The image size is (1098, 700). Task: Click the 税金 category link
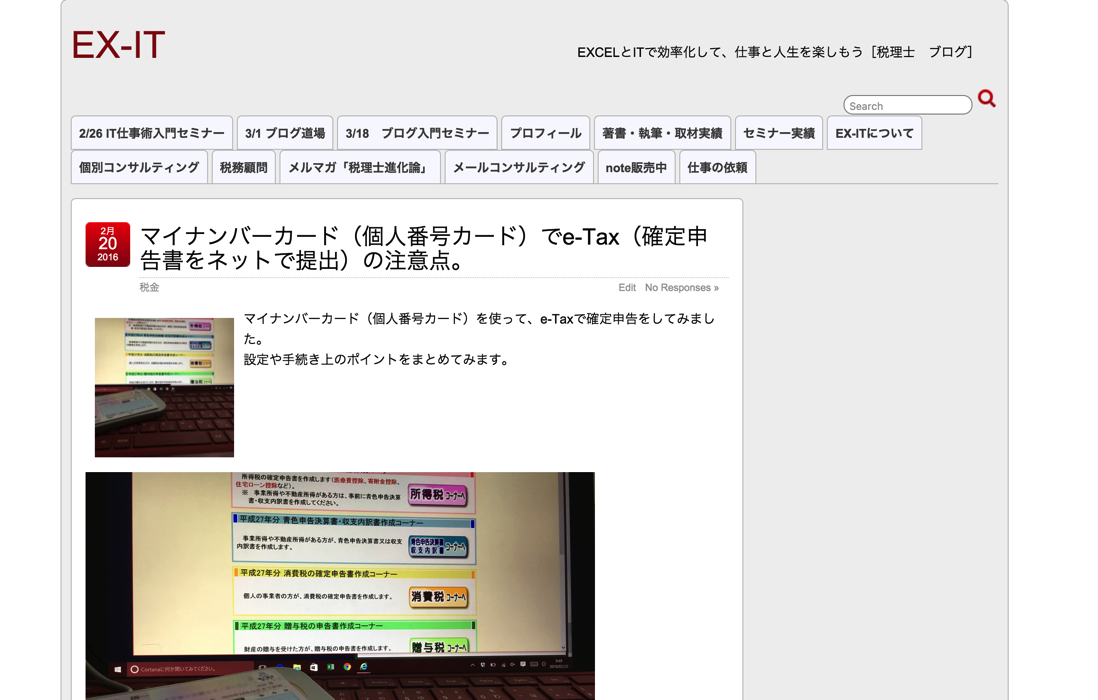pos(149,287)
